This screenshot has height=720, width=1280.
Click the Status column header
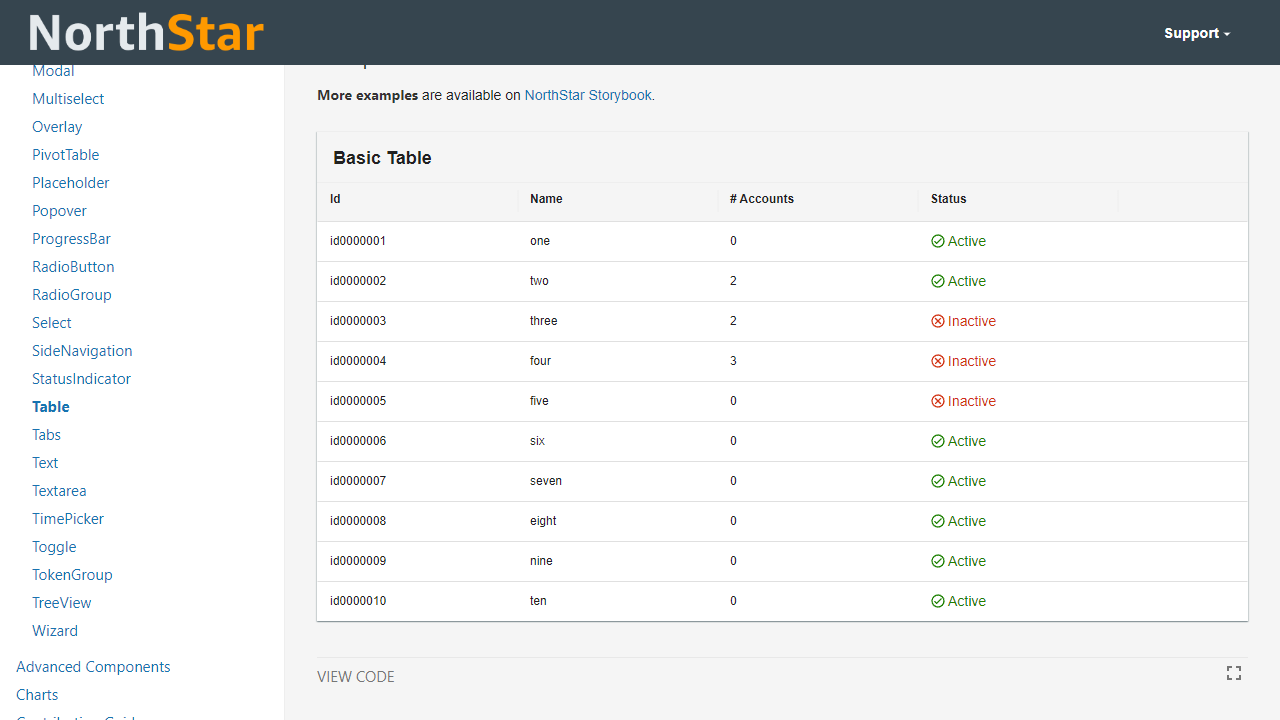coord(948,199)
